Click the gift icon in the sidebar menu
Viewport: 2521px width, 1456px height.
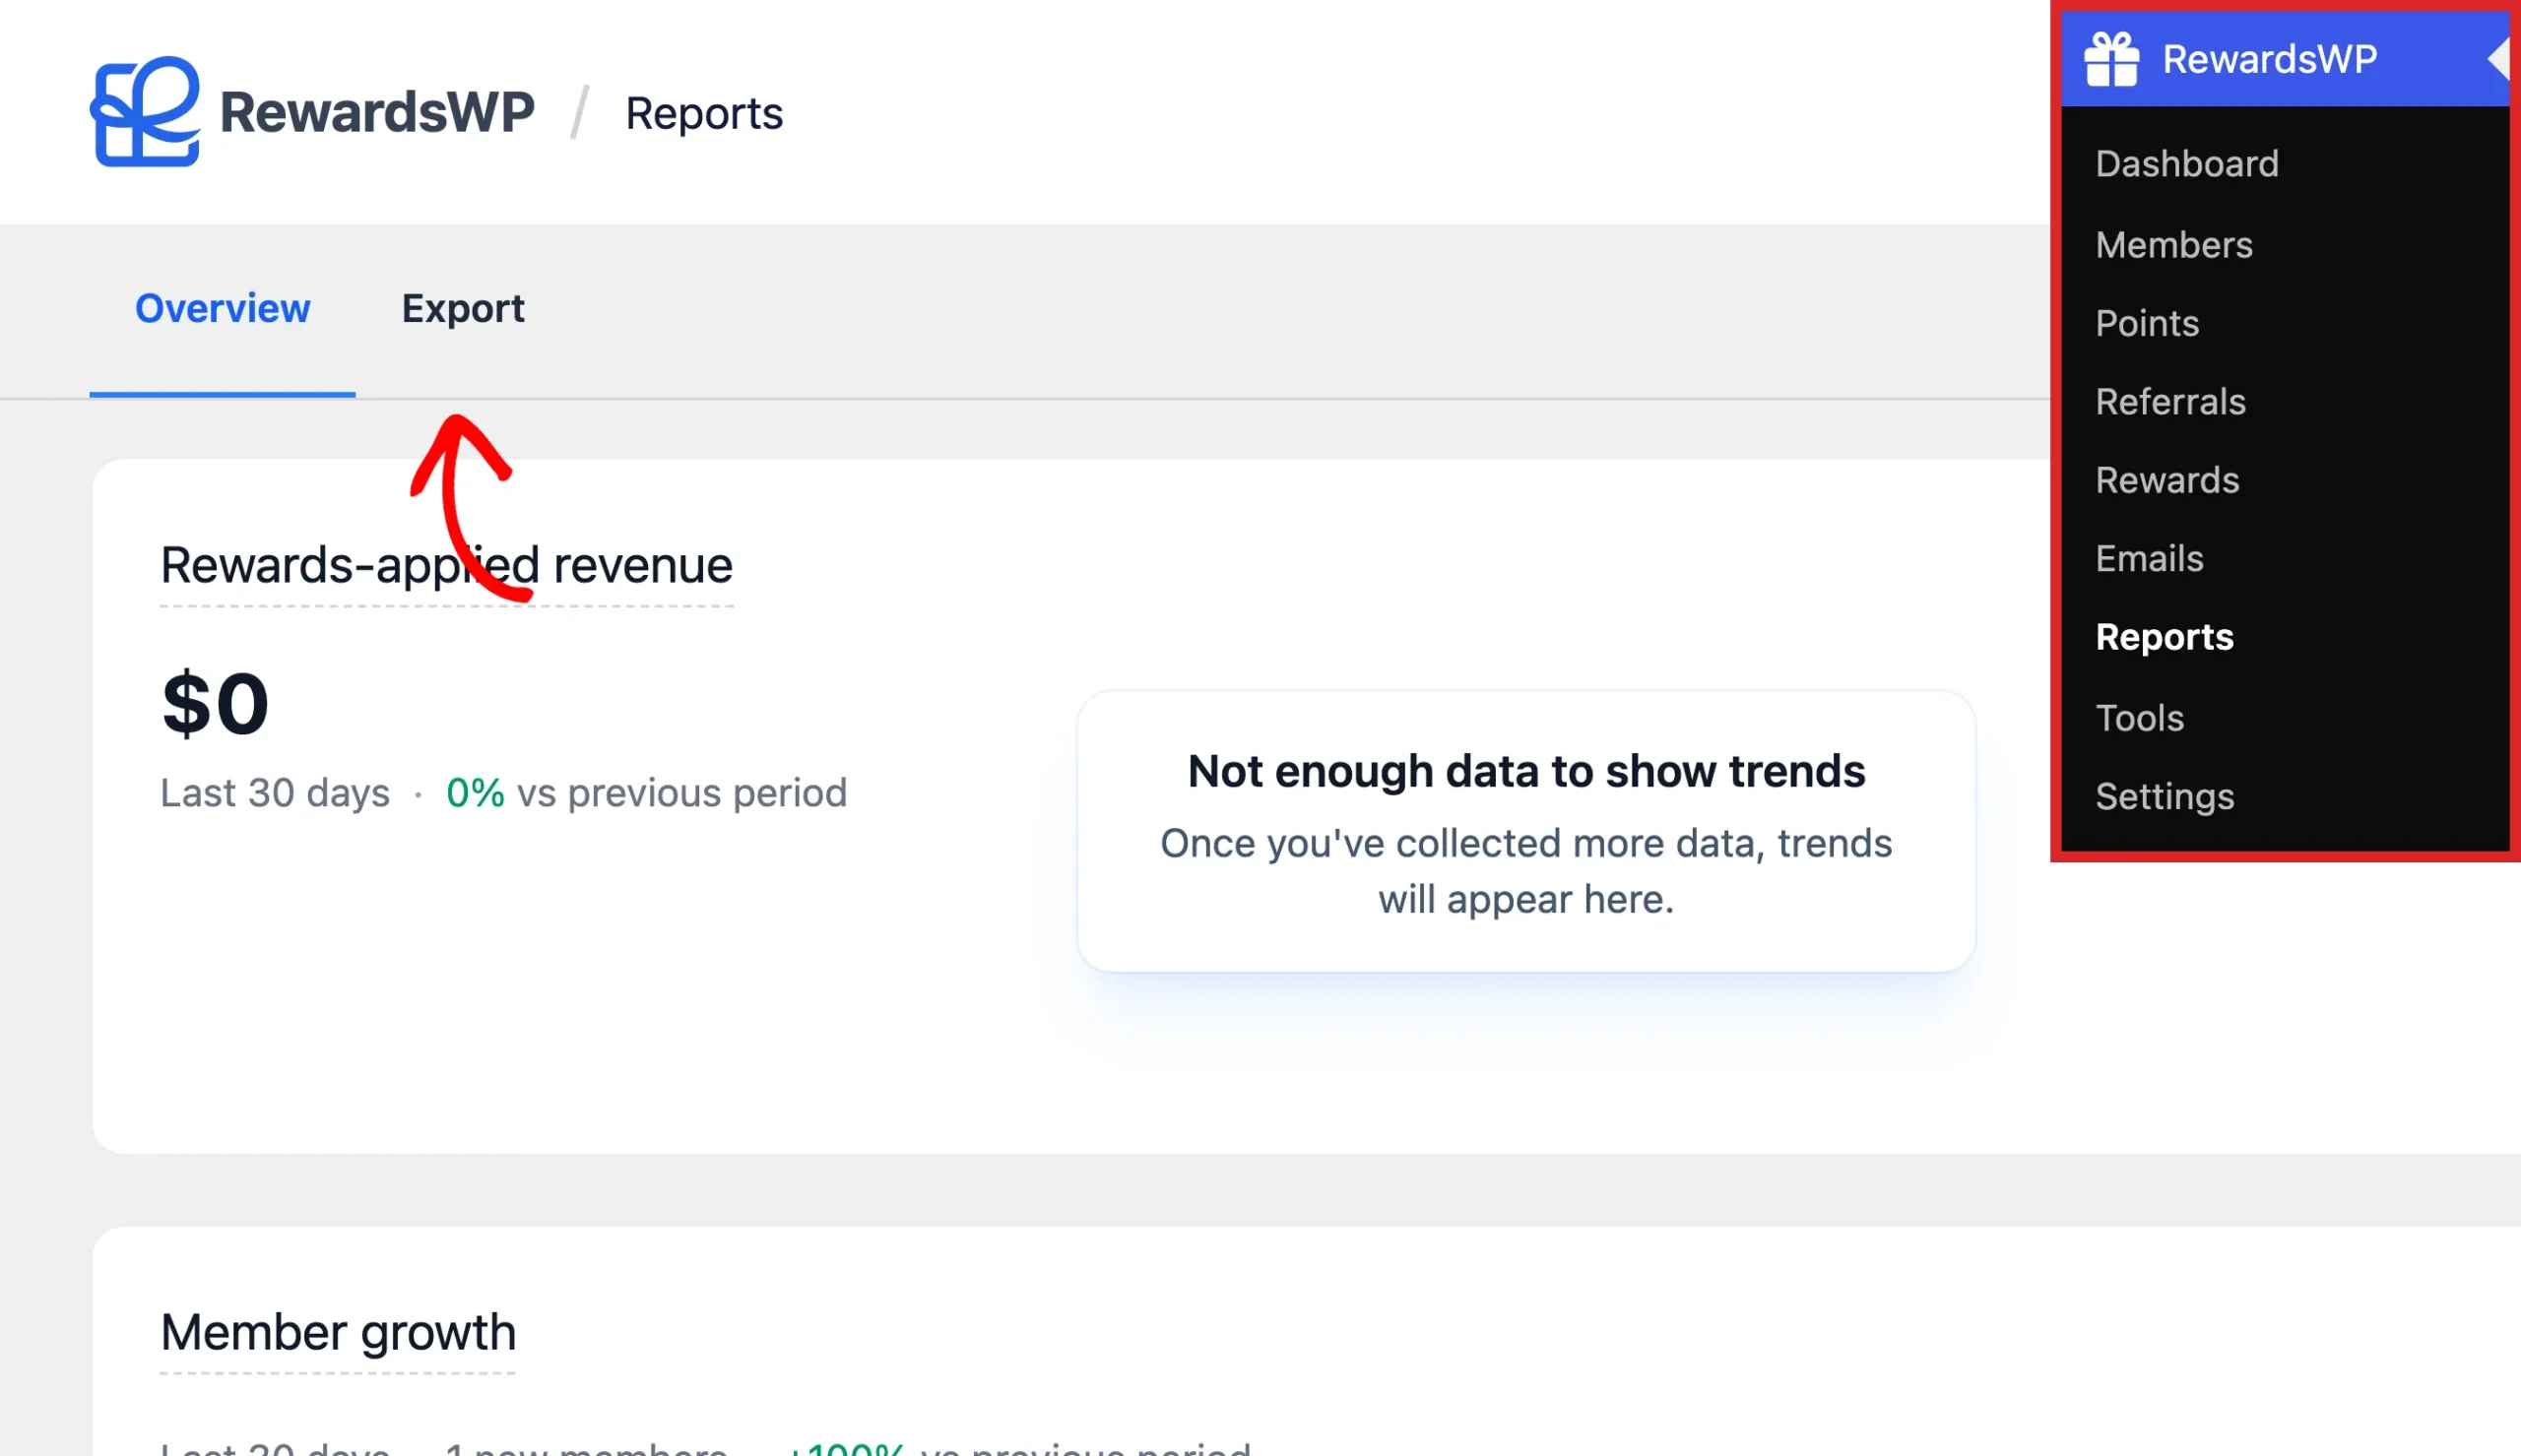pos(2111,59)
